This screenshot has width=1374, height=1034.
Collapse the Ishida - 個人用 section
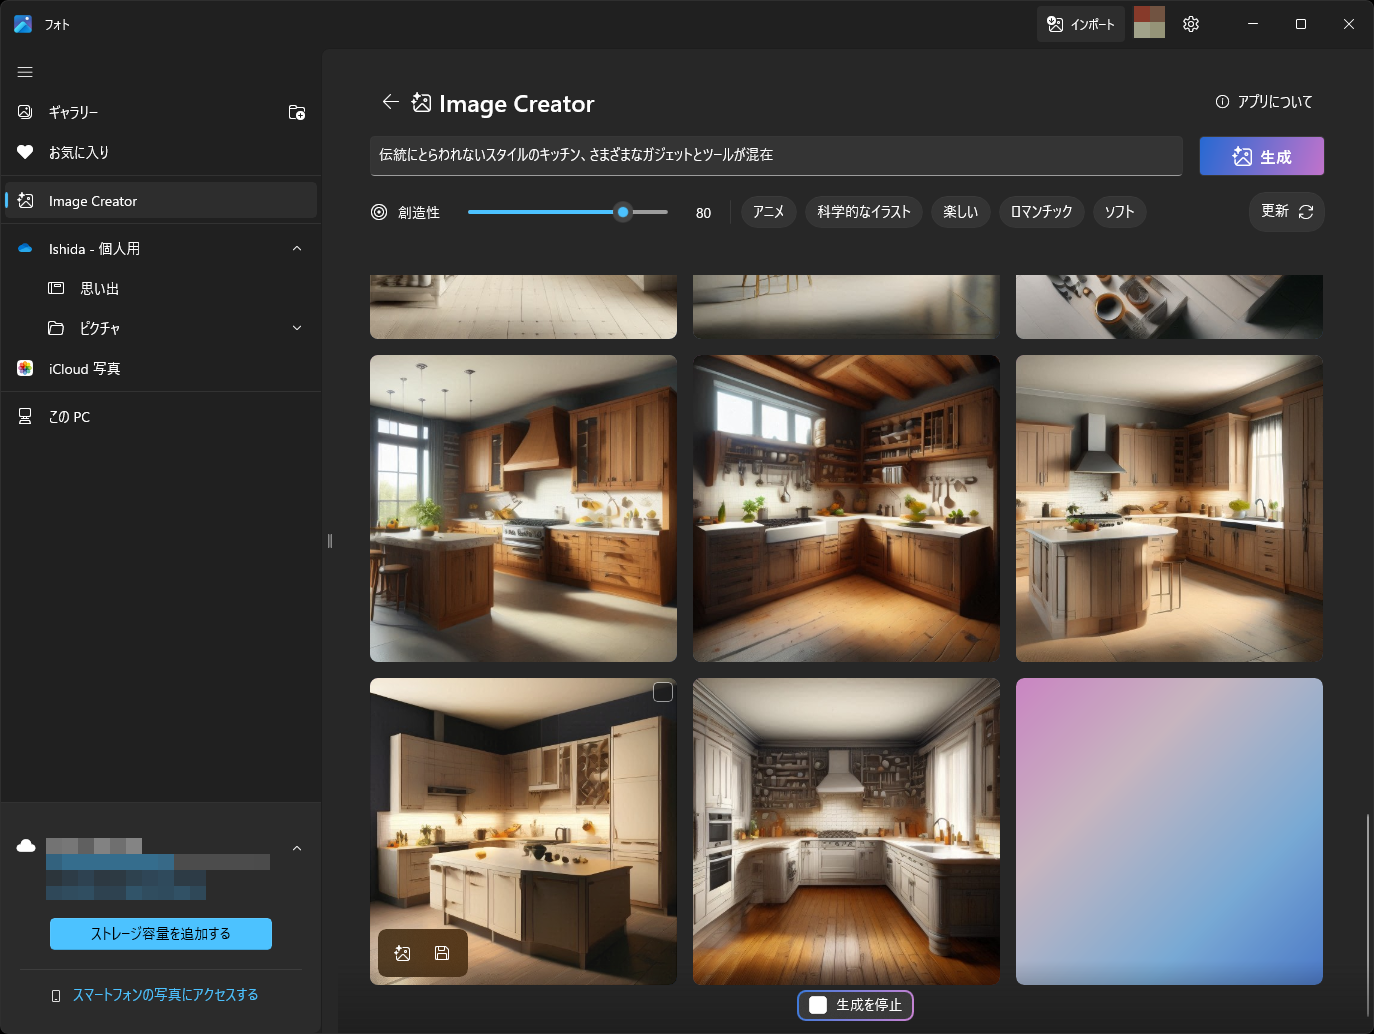pyautogui.click(x=297, y=249)
